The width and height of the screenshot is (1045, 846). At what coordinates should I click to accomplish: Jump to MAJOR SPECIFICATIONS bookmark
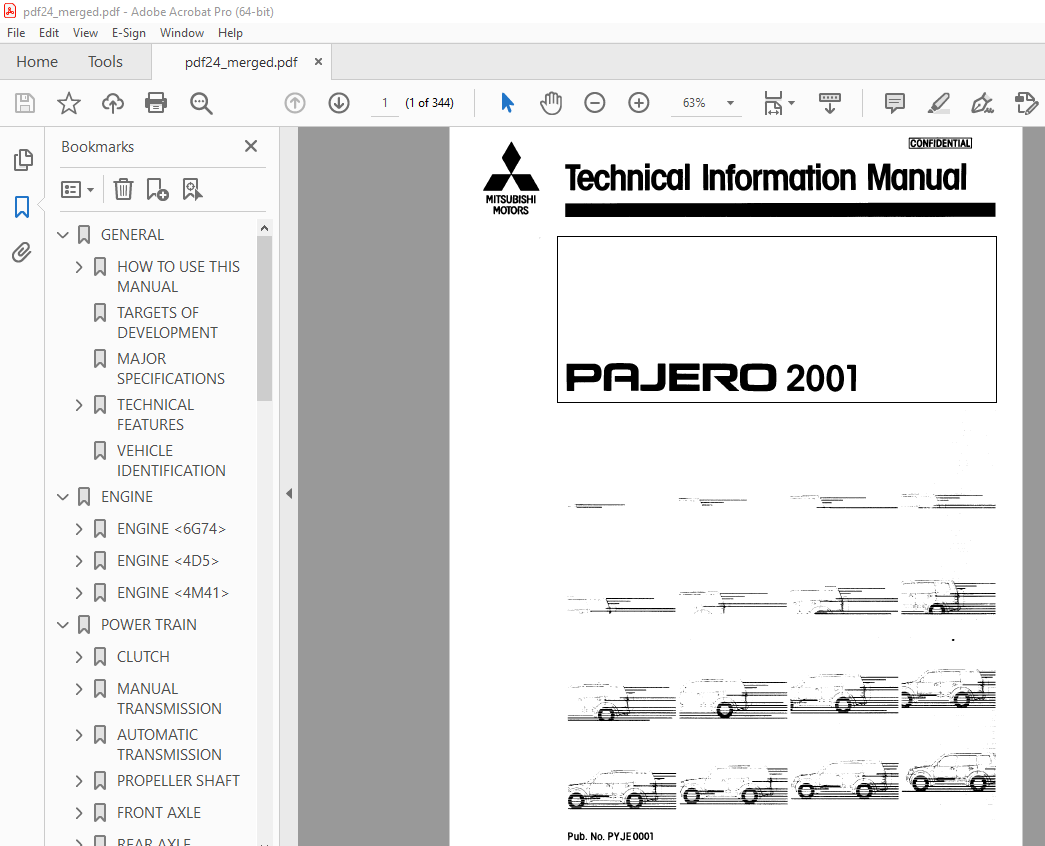[171, 369]
